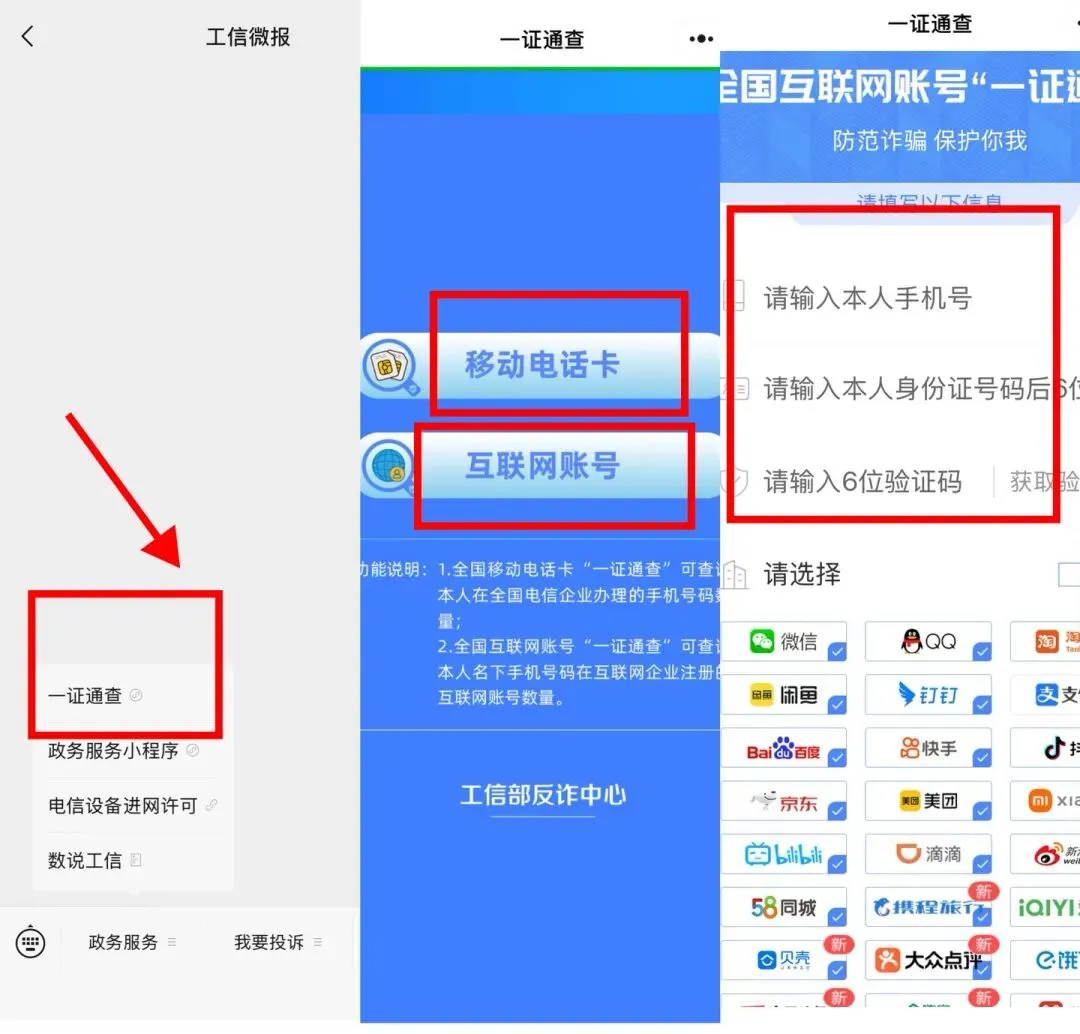Toggle 闲鱼 selection checkbox

point(837,705)
